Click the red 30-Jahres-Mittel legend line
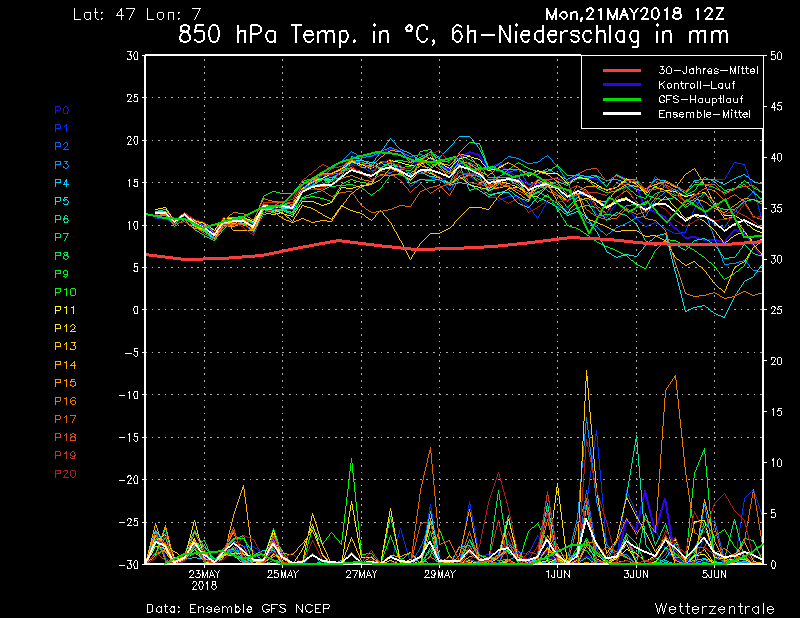This screenshot has height=618, width=800. (621, 71)
